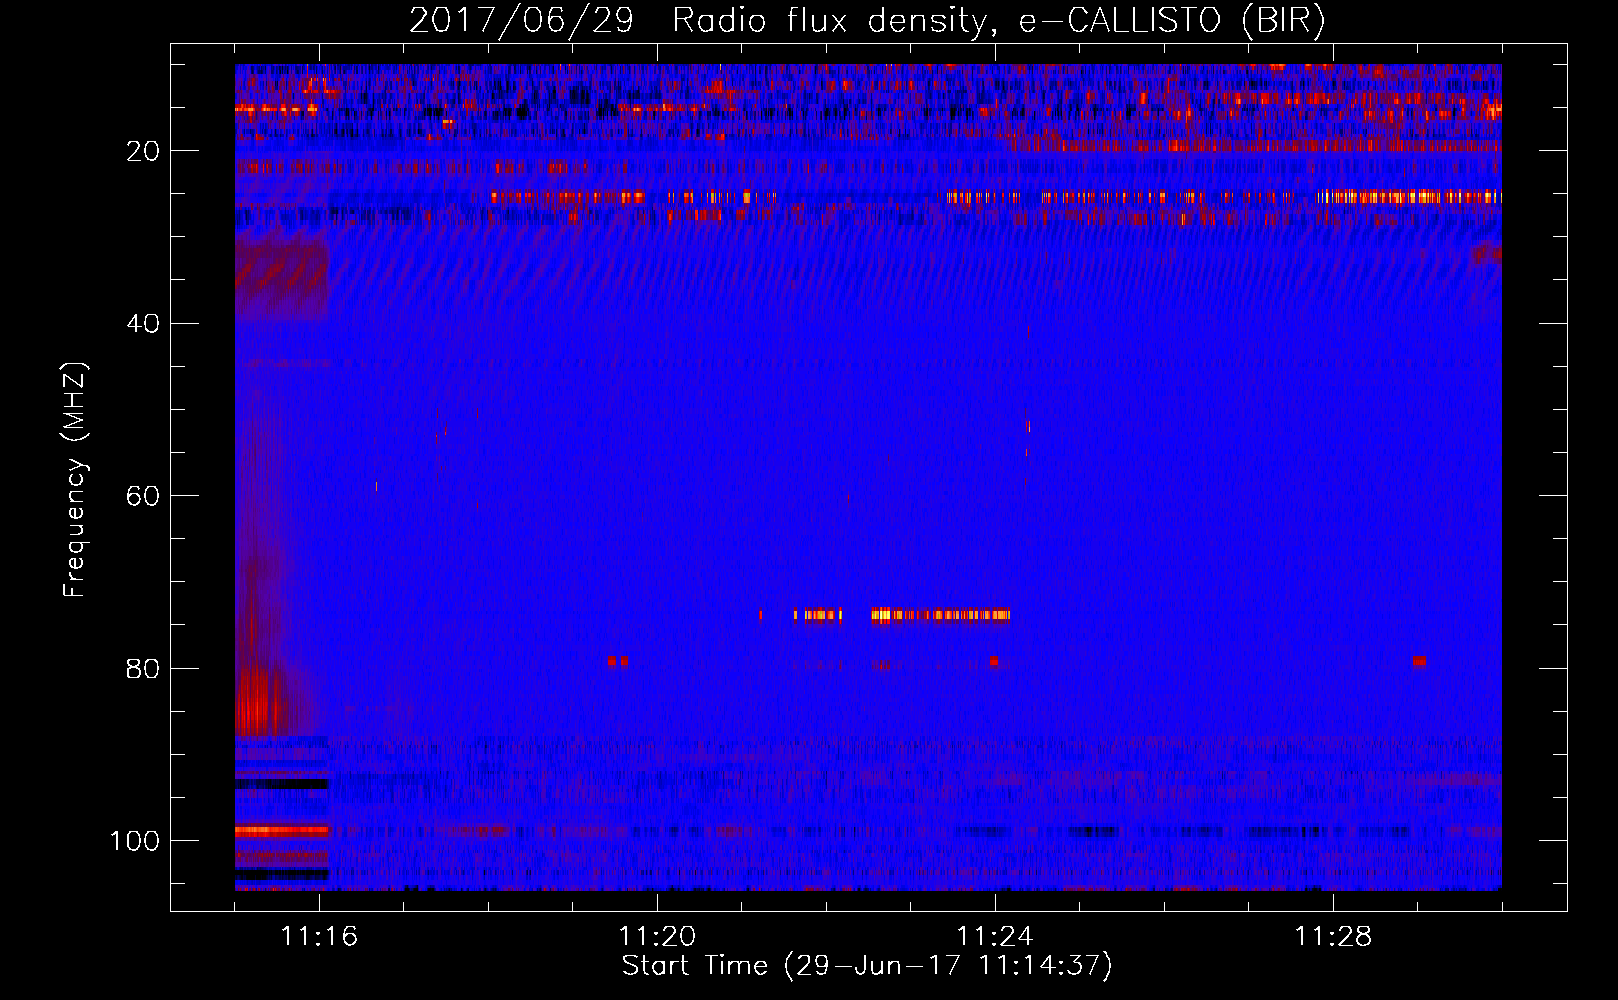This screenshot has height=1000, width=1618.
Task: Click the '80' frequency tick label
Action: (x=143, y=668)
